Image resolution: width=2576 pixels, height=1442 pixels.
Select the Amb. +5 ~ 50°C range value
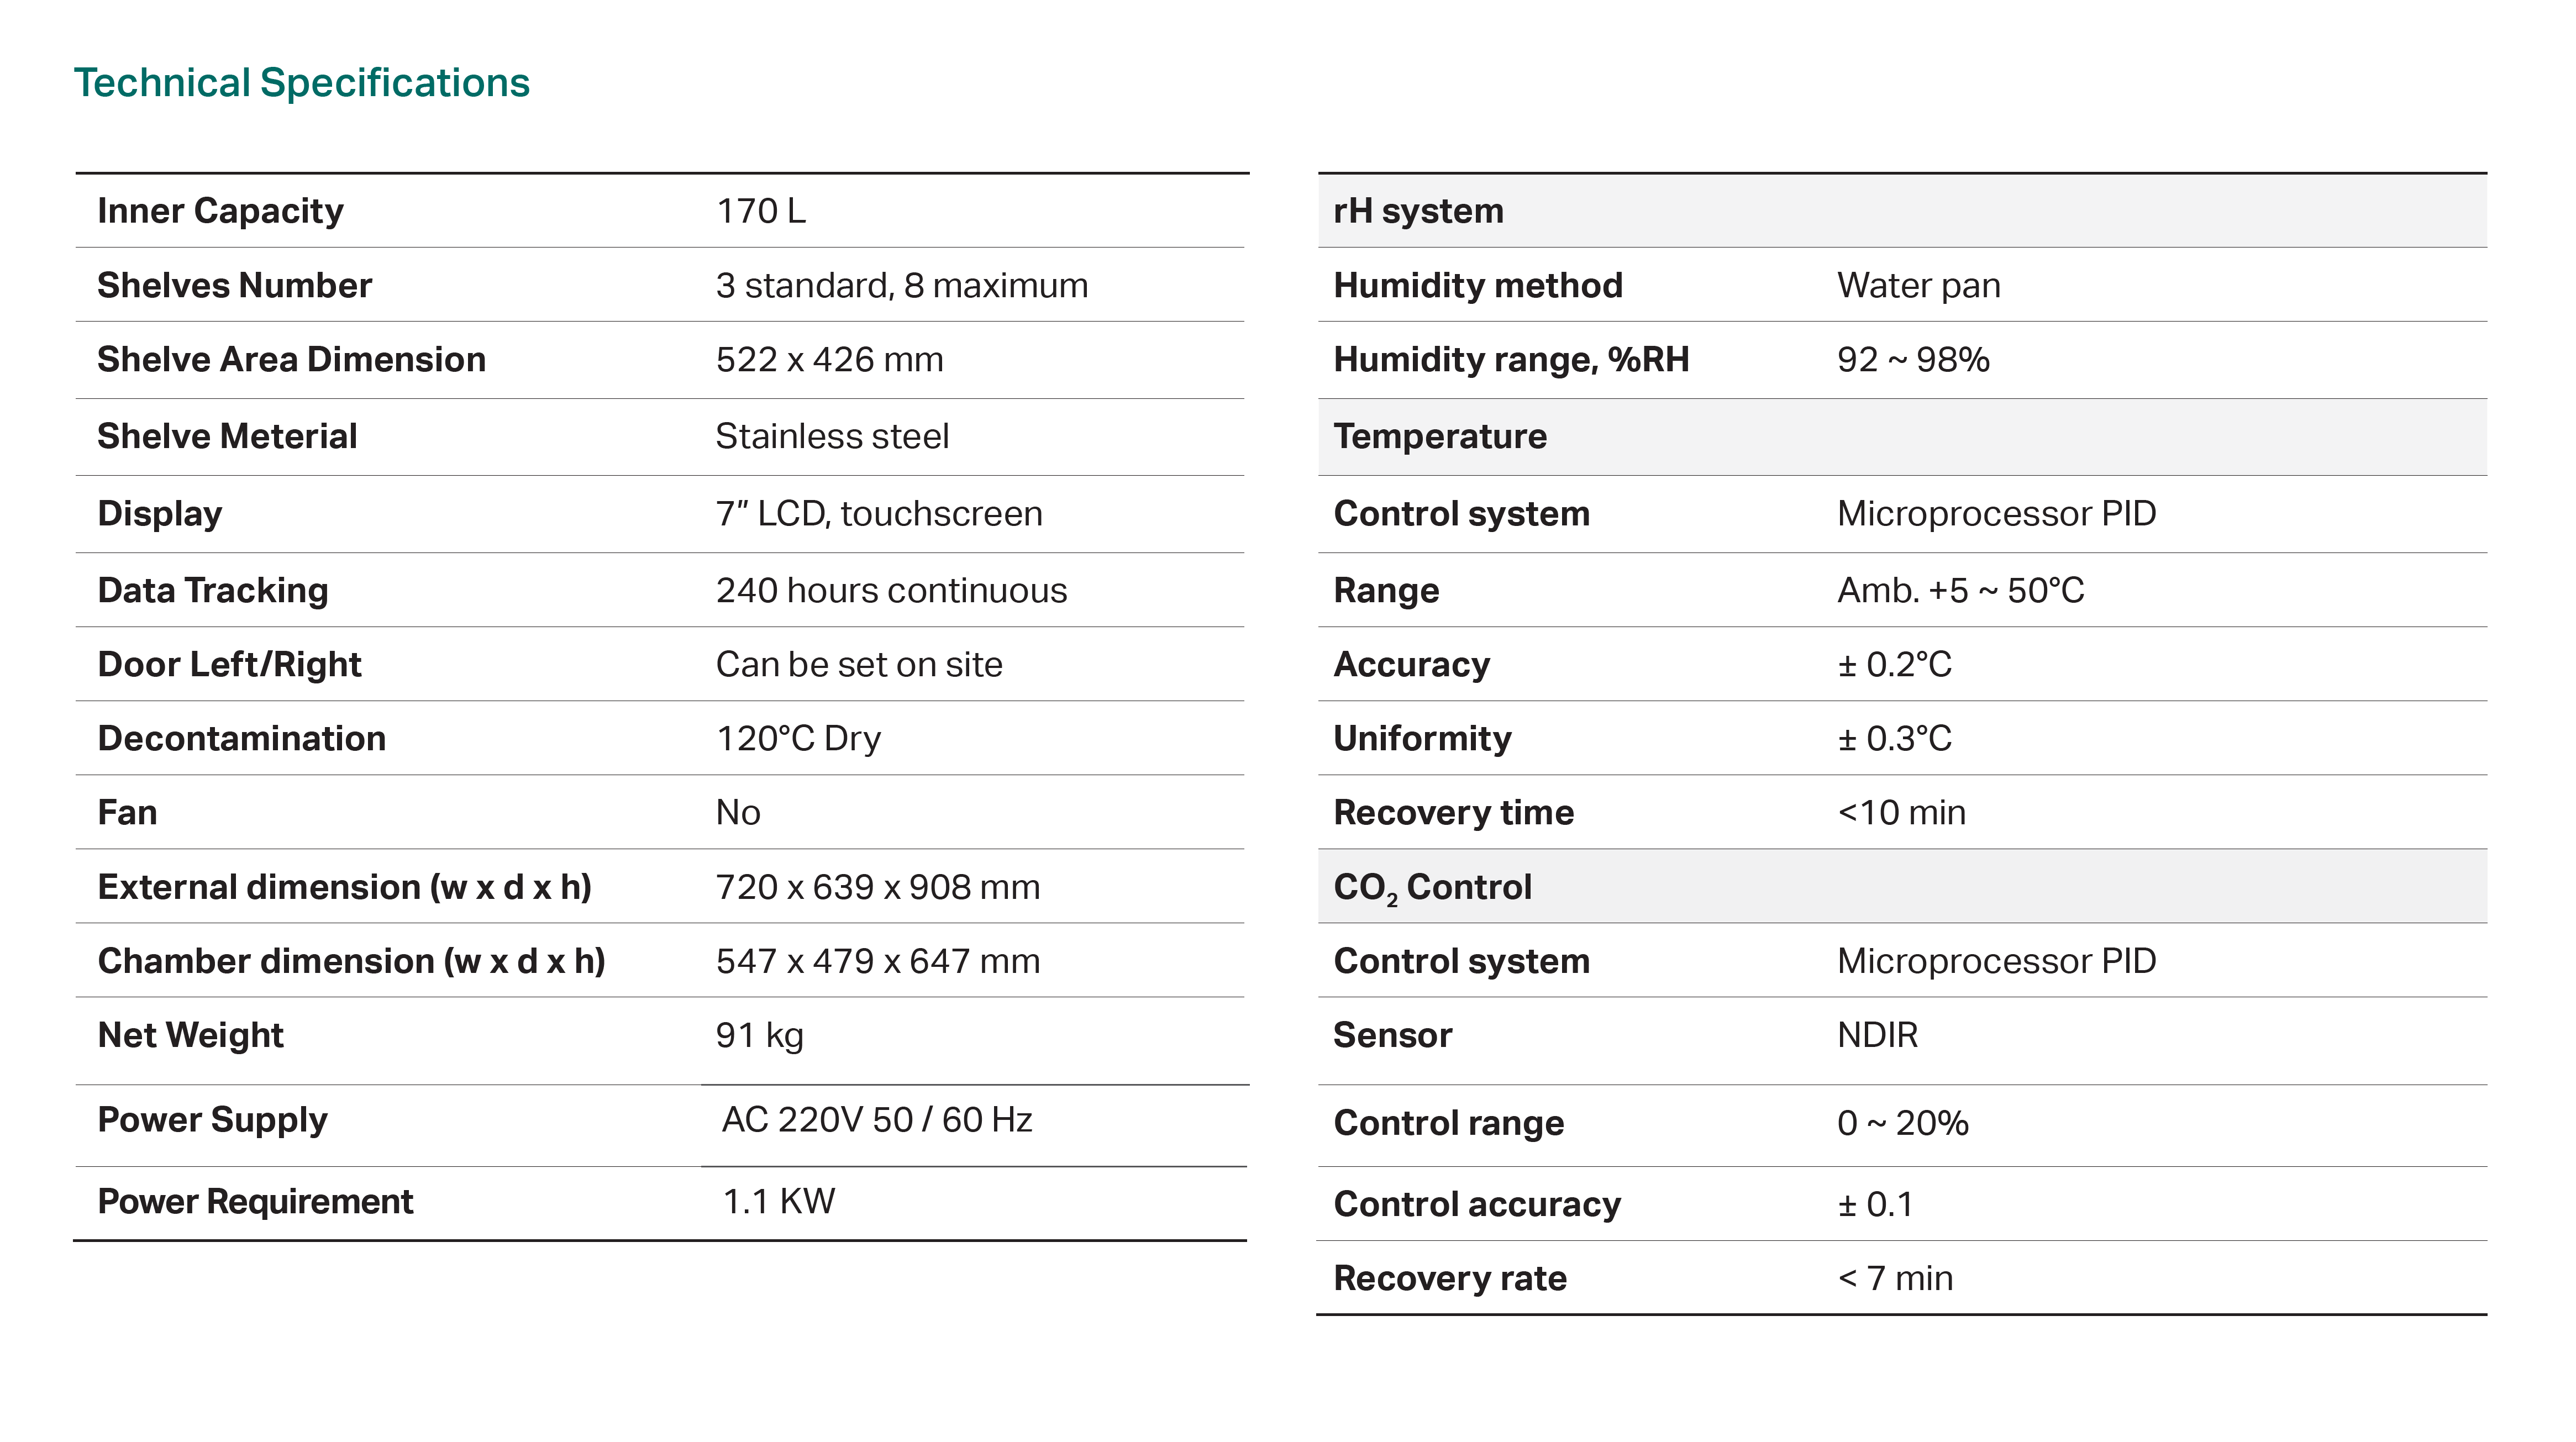pyautogui.click(x=1960, y=591)
